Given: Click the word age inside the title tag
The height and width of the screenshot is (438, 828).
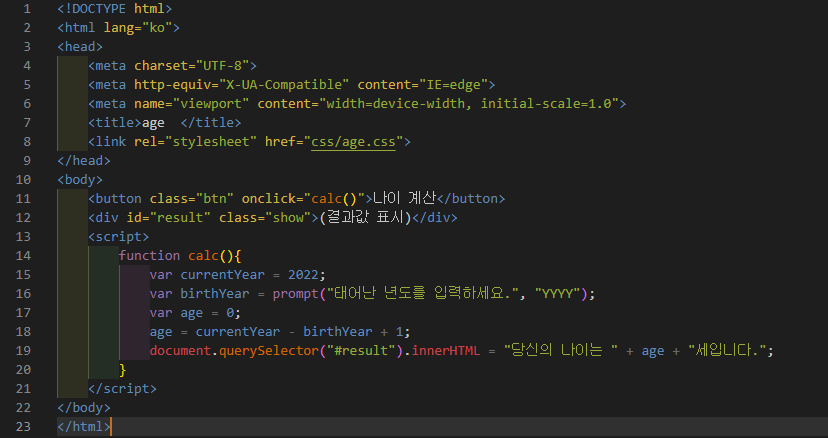Looking at the screenshot, I should (x=153, y=123).
